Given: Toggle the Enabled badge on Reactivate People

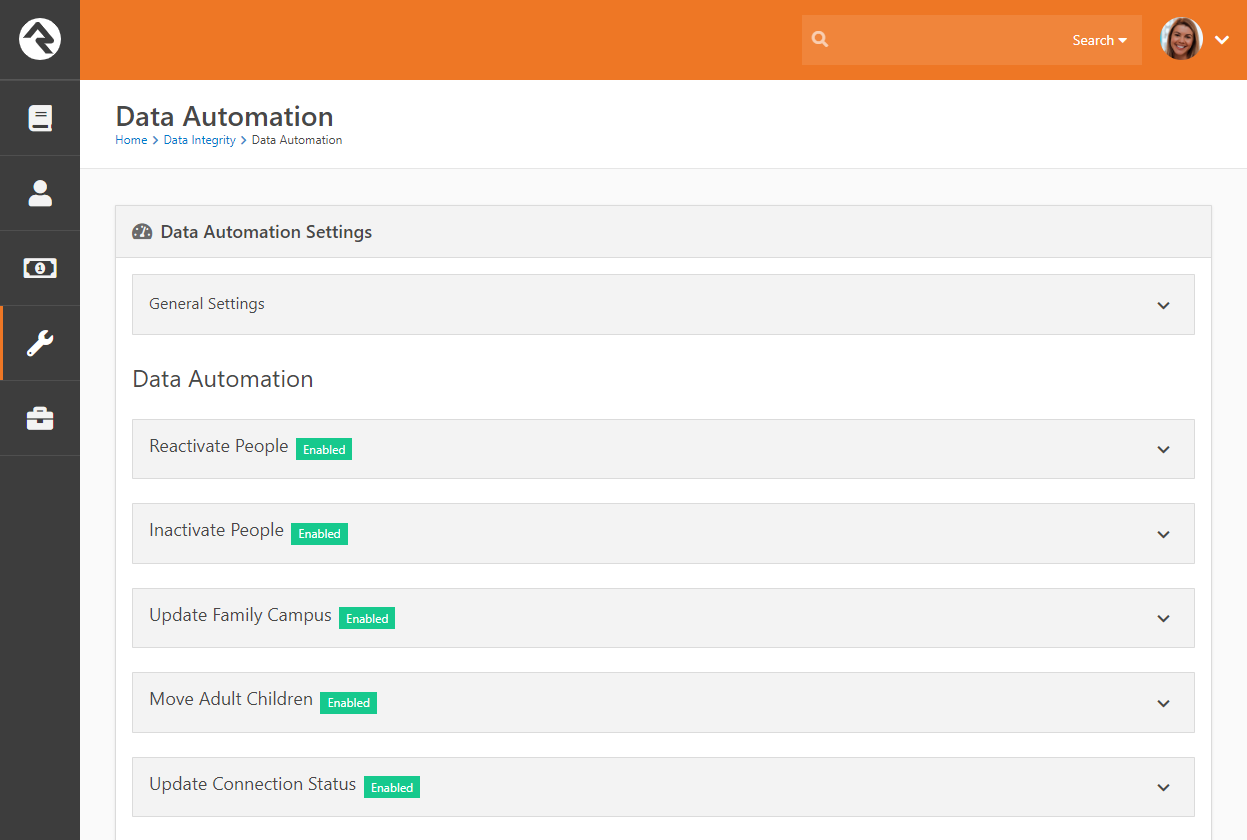Looking at the screenshot, I should click(x=323, y=449).
